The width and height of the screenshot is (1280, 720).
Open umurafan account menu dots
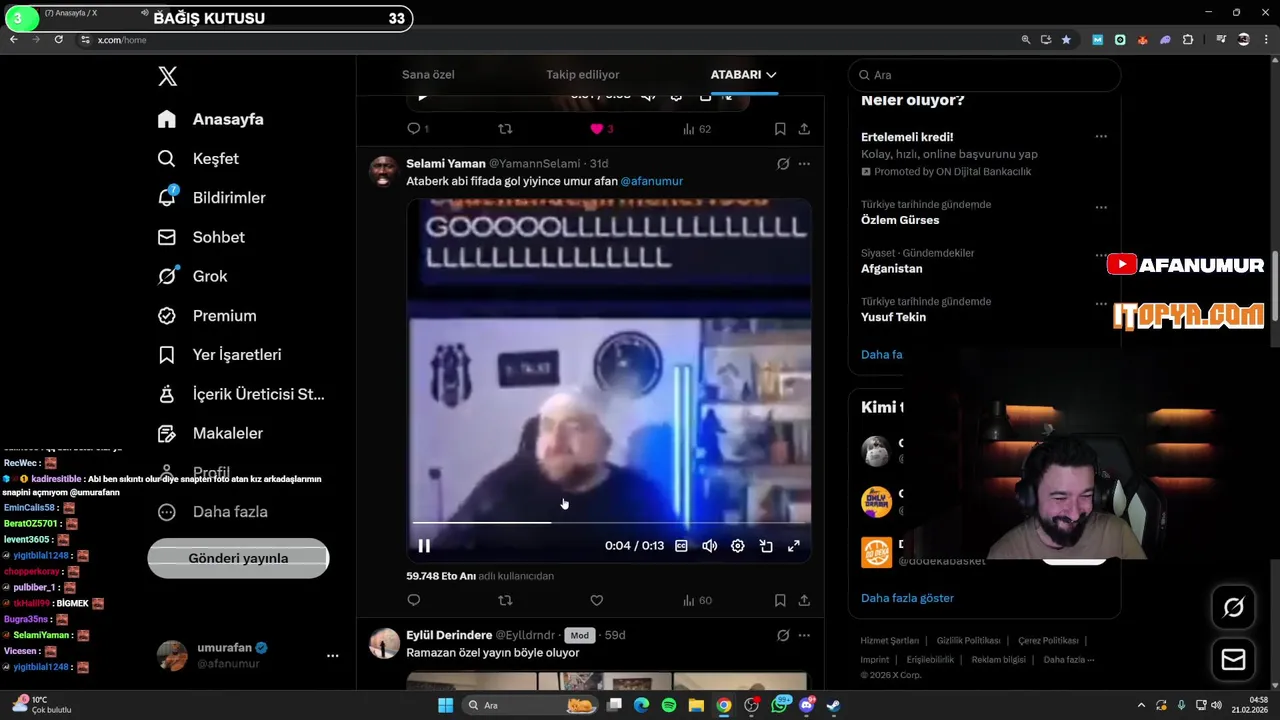(332, 656)
